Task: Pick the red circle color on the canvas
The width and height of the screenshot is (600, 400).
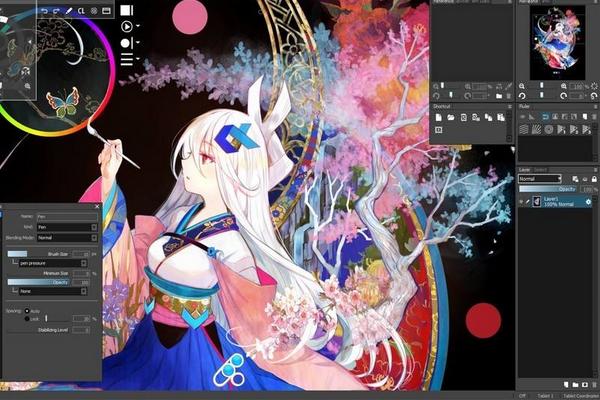Action: pos(483,321)
